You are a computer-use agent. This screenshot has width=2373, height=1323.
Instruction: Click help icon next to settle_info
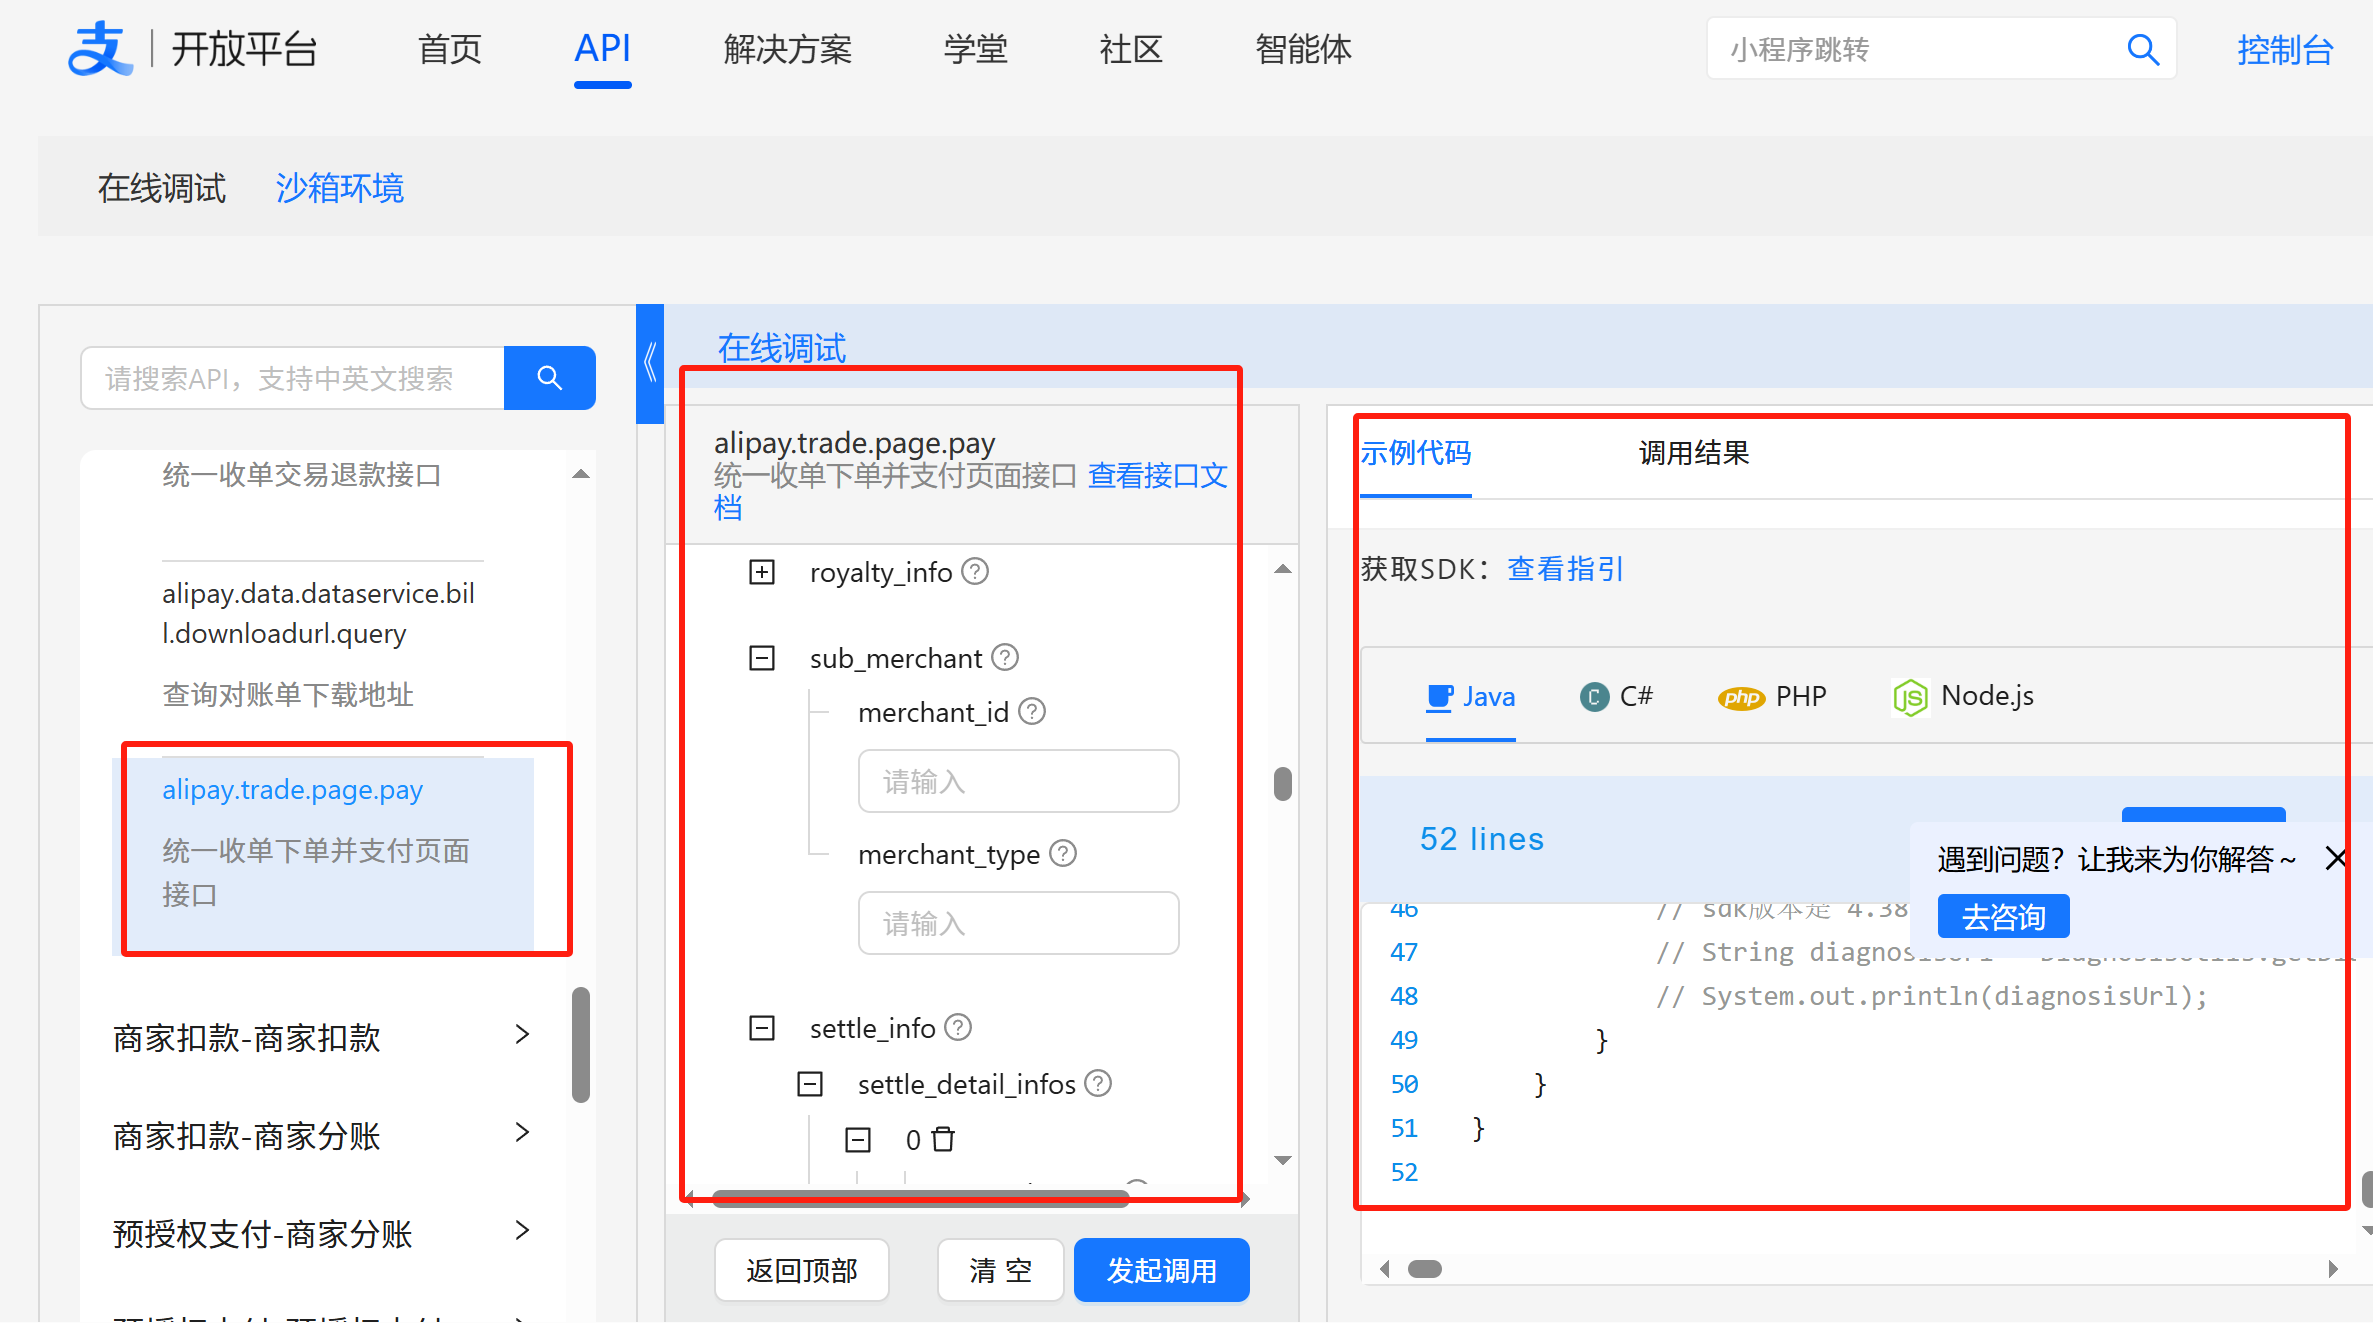click(958, 1027)
